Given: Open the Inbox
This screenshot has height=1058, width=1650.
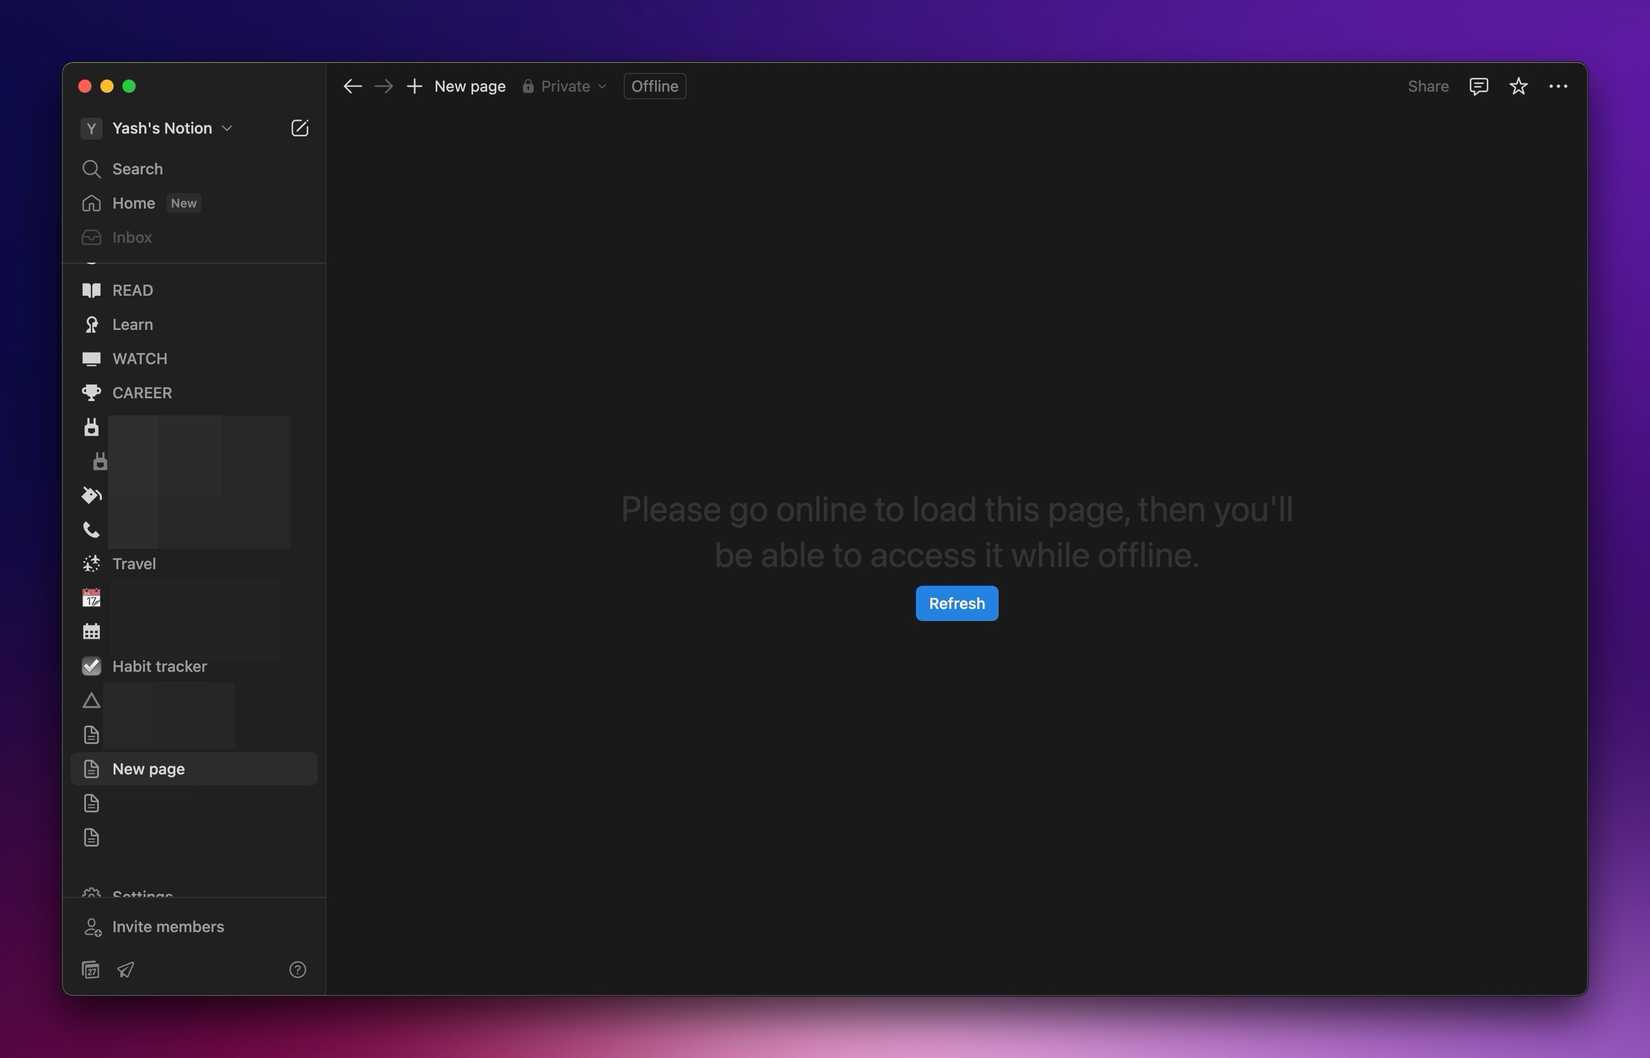Looking at the screenshot, I should (194, 237).
